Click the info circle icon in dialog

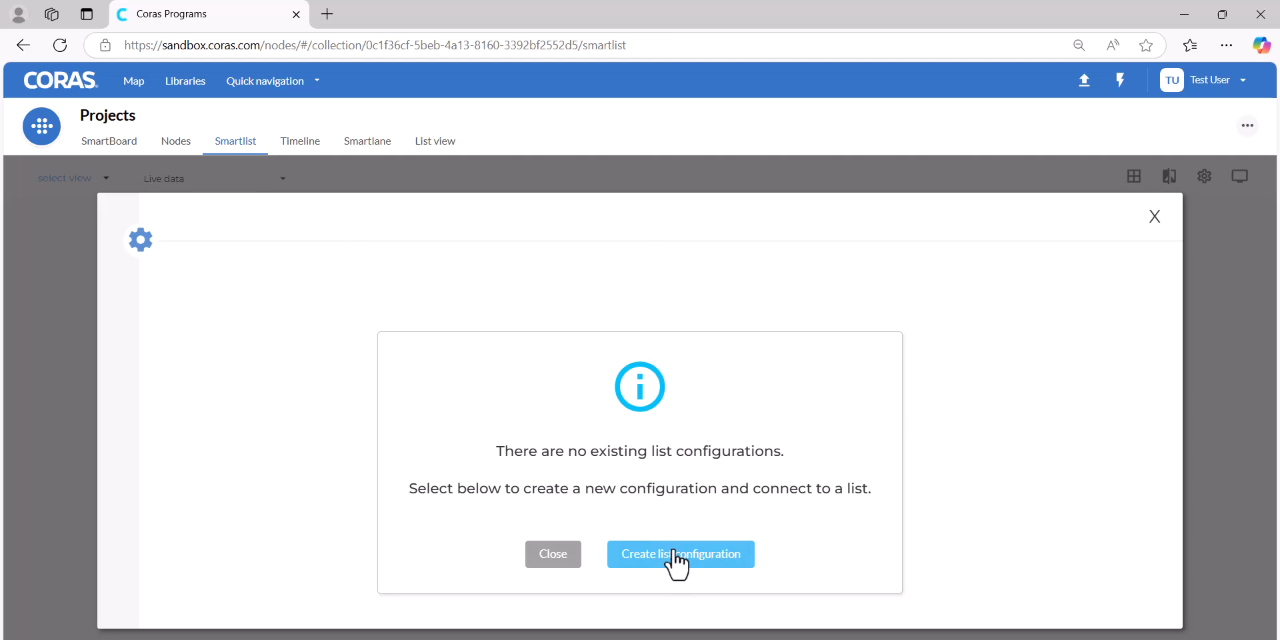click(x=640, y=386)
